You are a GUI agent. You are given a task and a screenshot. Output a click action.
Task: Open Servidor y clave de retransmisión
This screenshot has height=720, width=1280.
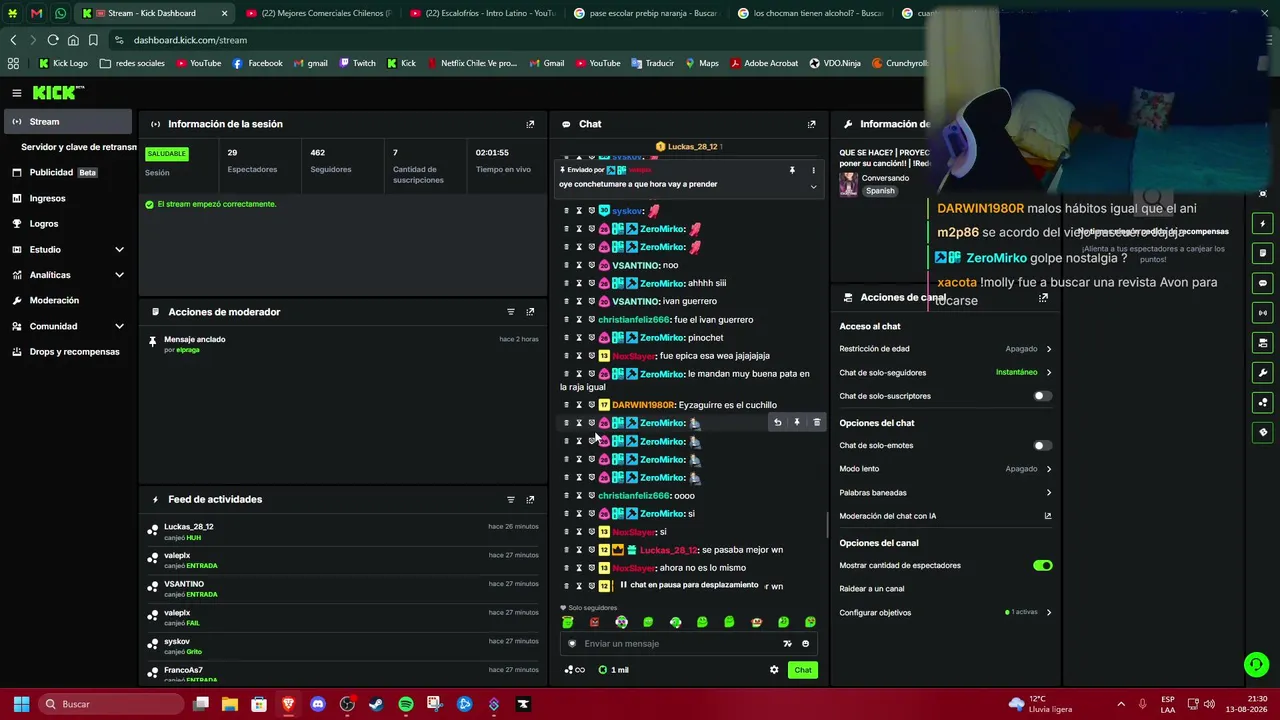[78, 147]
